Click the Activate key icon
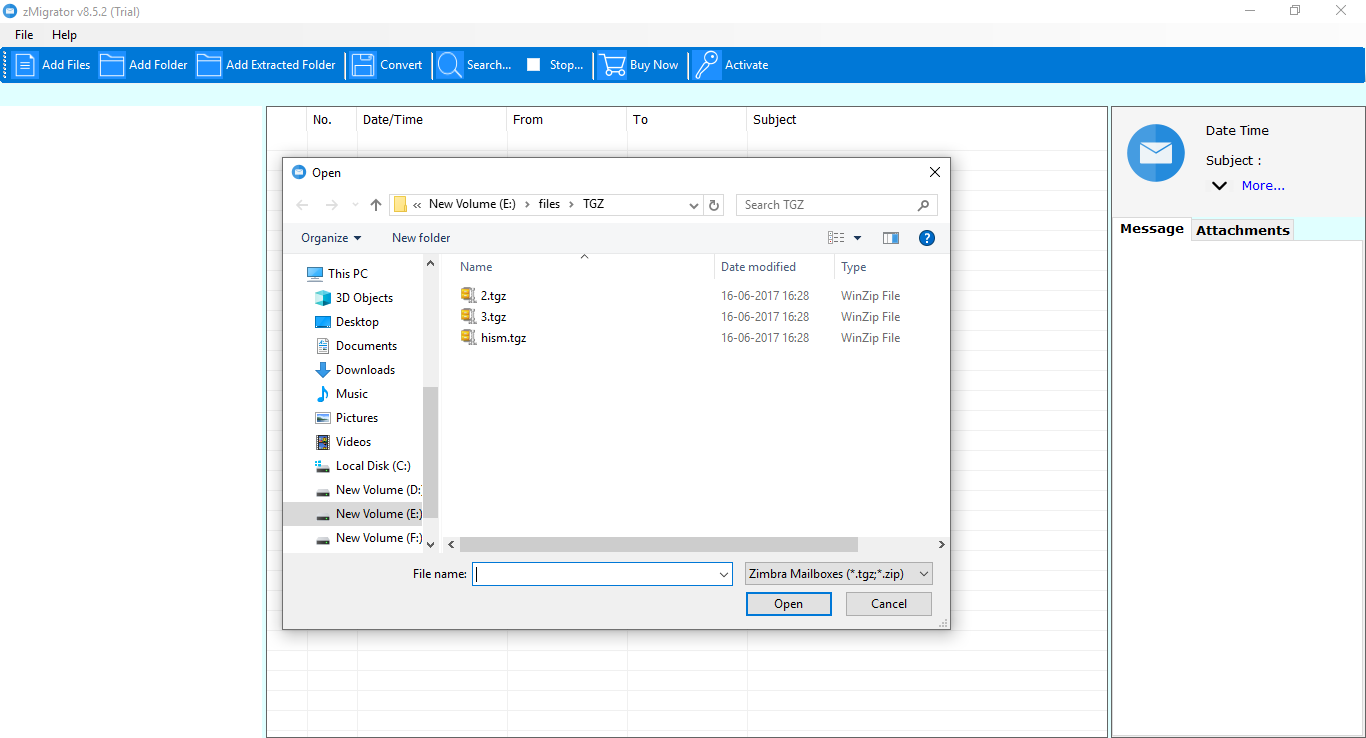Screen dimensions: 1366x738 pos(707,65)
